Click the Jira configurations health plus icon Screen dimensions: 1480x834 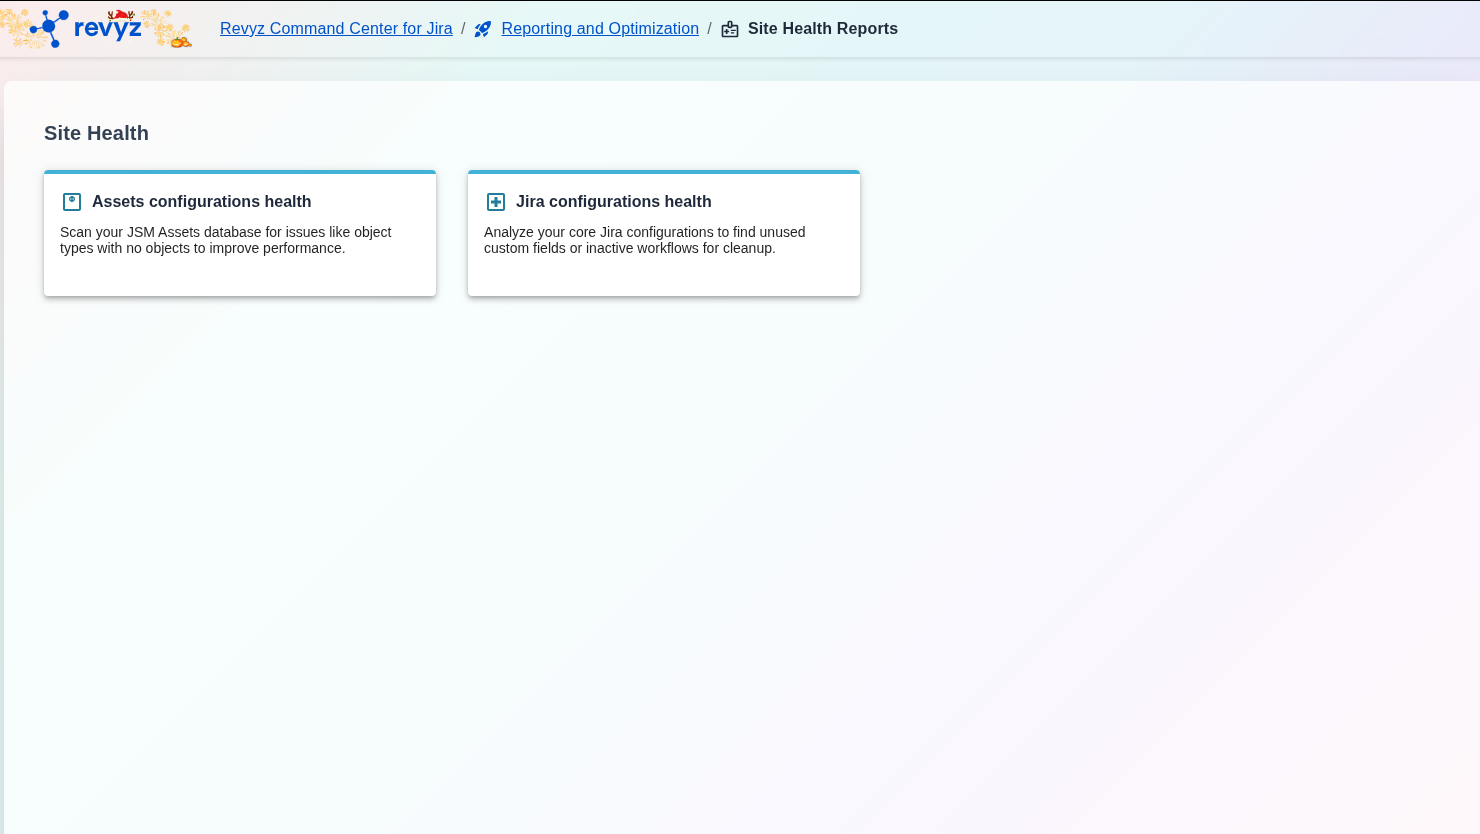[496, 202]
